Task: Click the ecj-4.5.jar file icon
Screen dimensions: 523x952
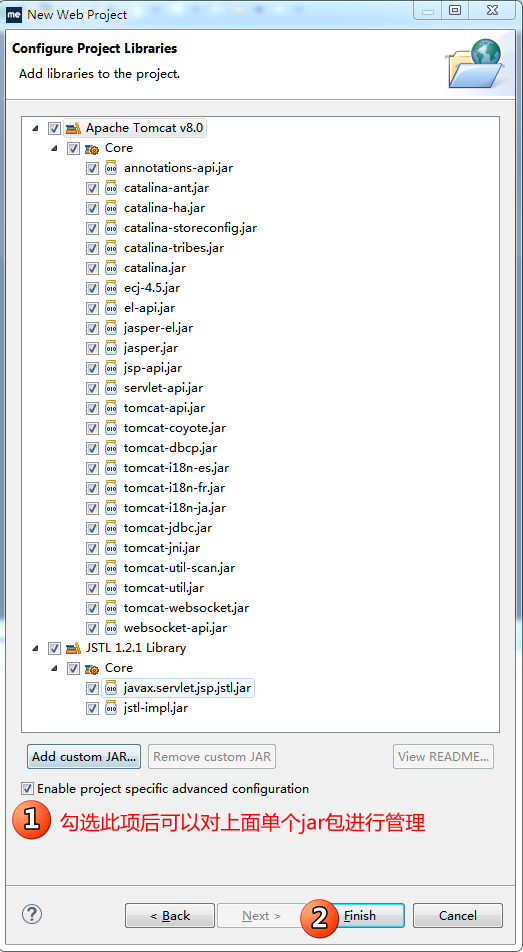Action: pyautogui.click(x=111, y=288)
